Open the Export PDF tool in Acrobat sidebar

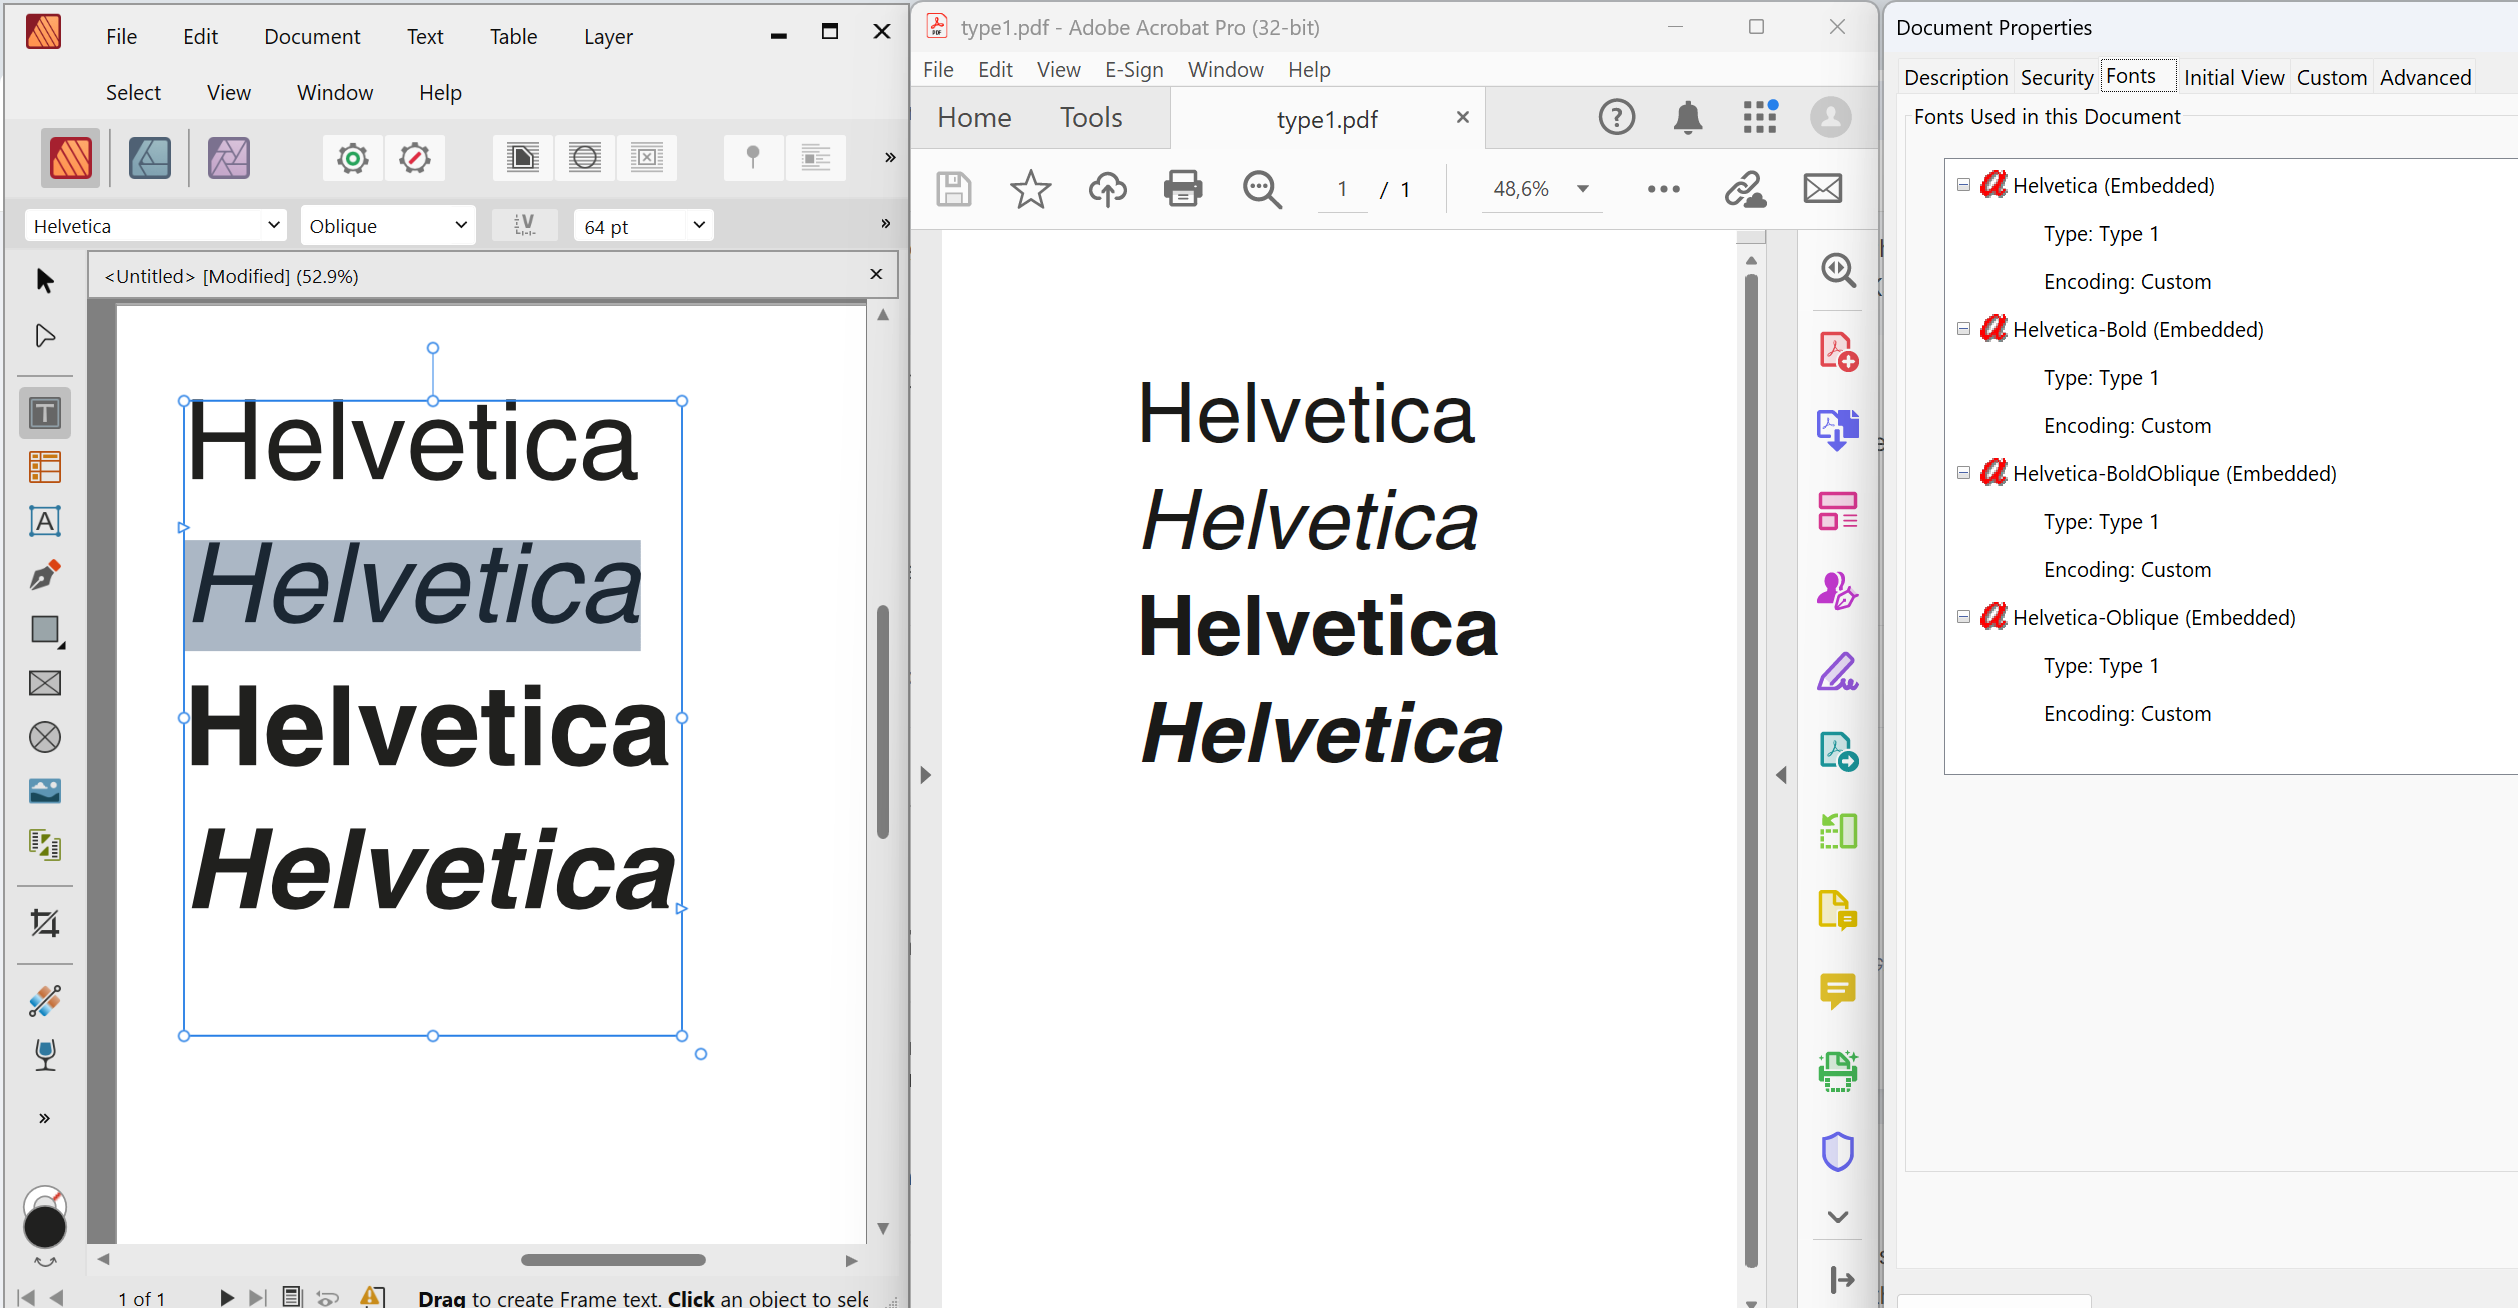(x=1838, y=430)
